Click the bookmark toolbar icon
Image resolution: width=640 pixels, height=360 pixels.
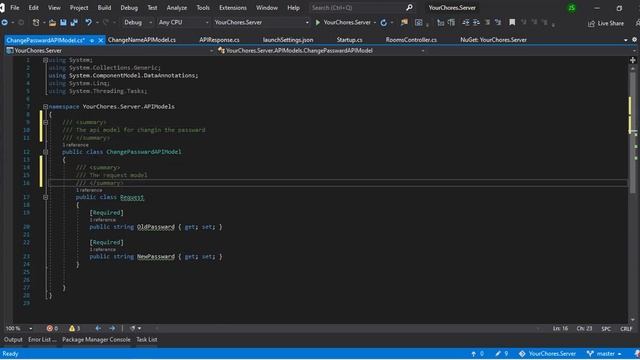click(x=512, y=22)
